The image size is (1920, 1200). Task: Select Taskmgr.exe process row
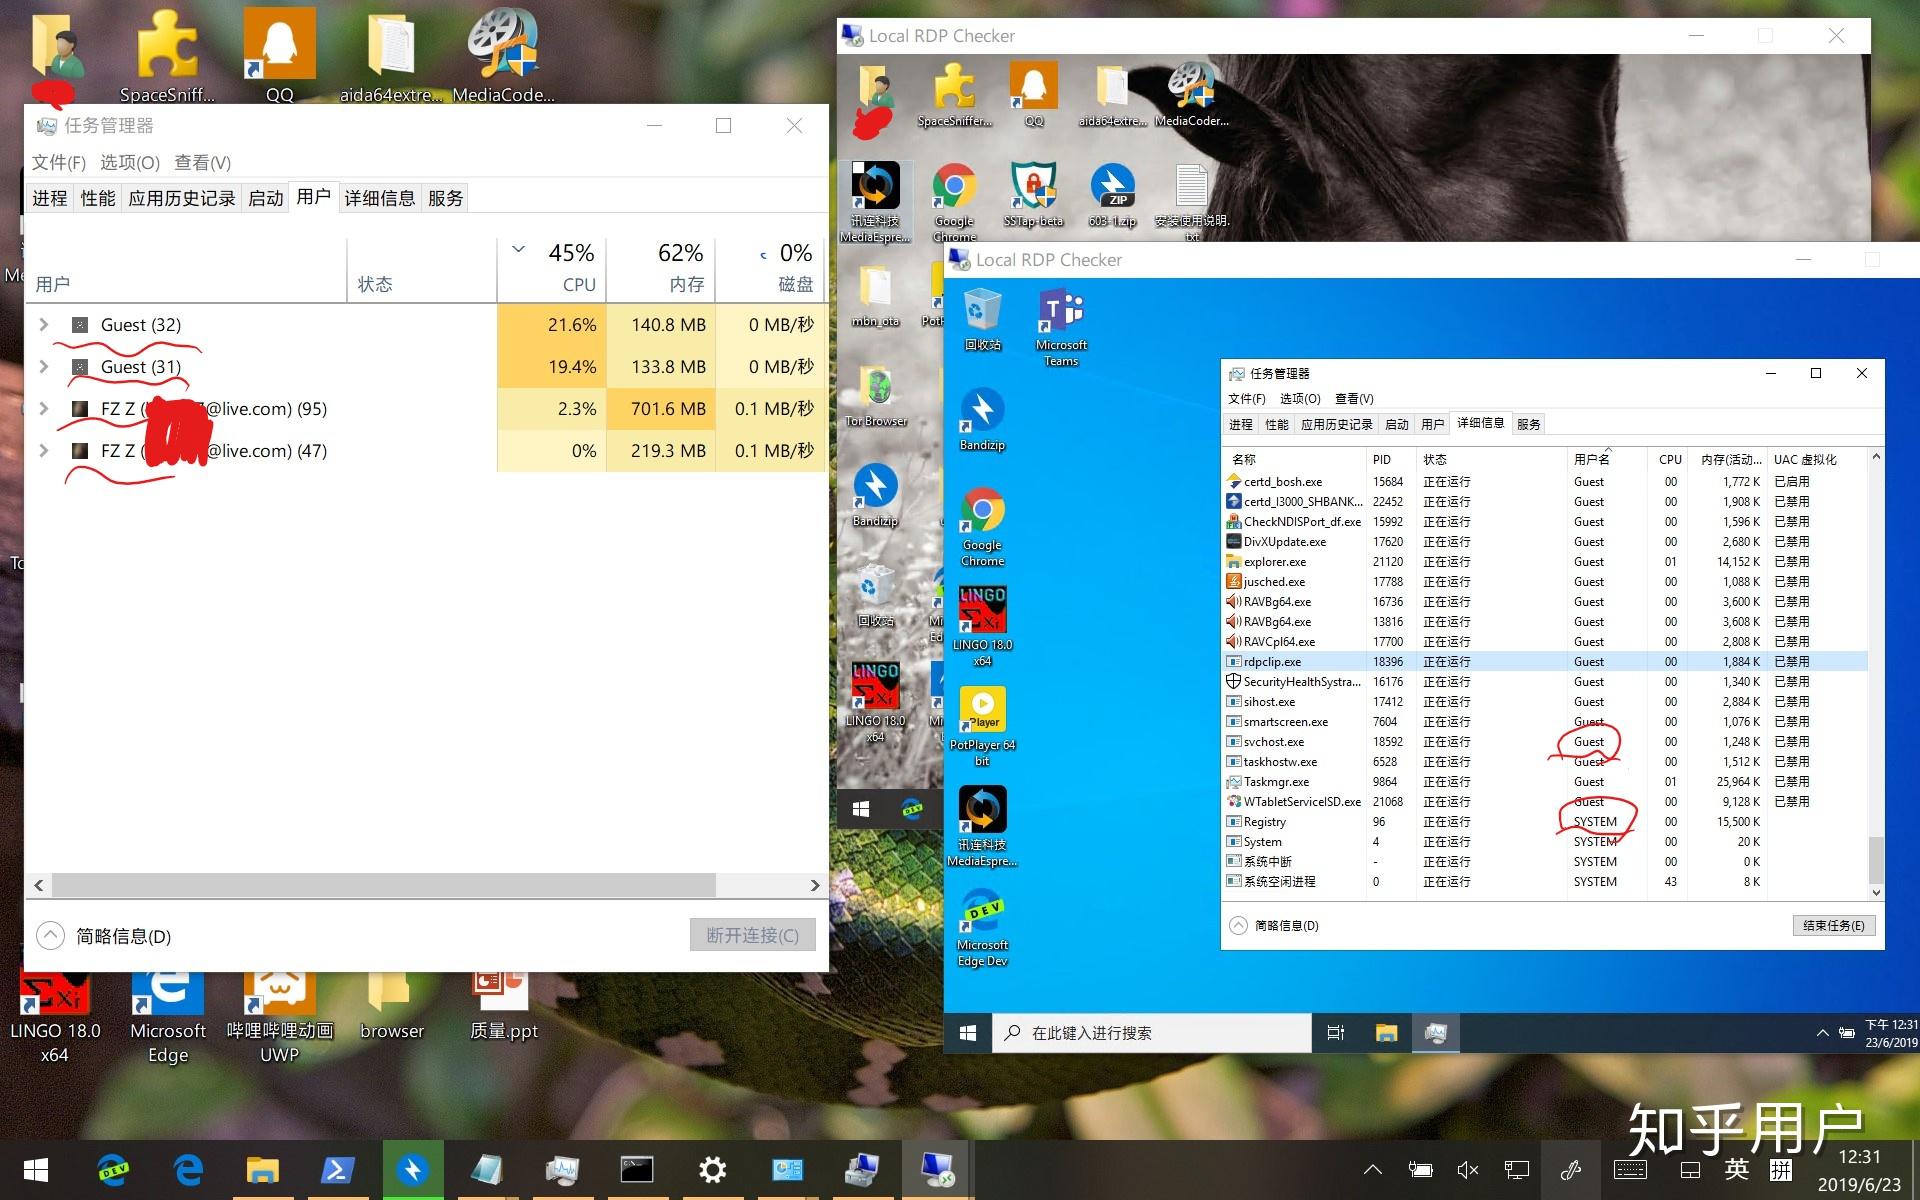click(x=1546, y=782)
